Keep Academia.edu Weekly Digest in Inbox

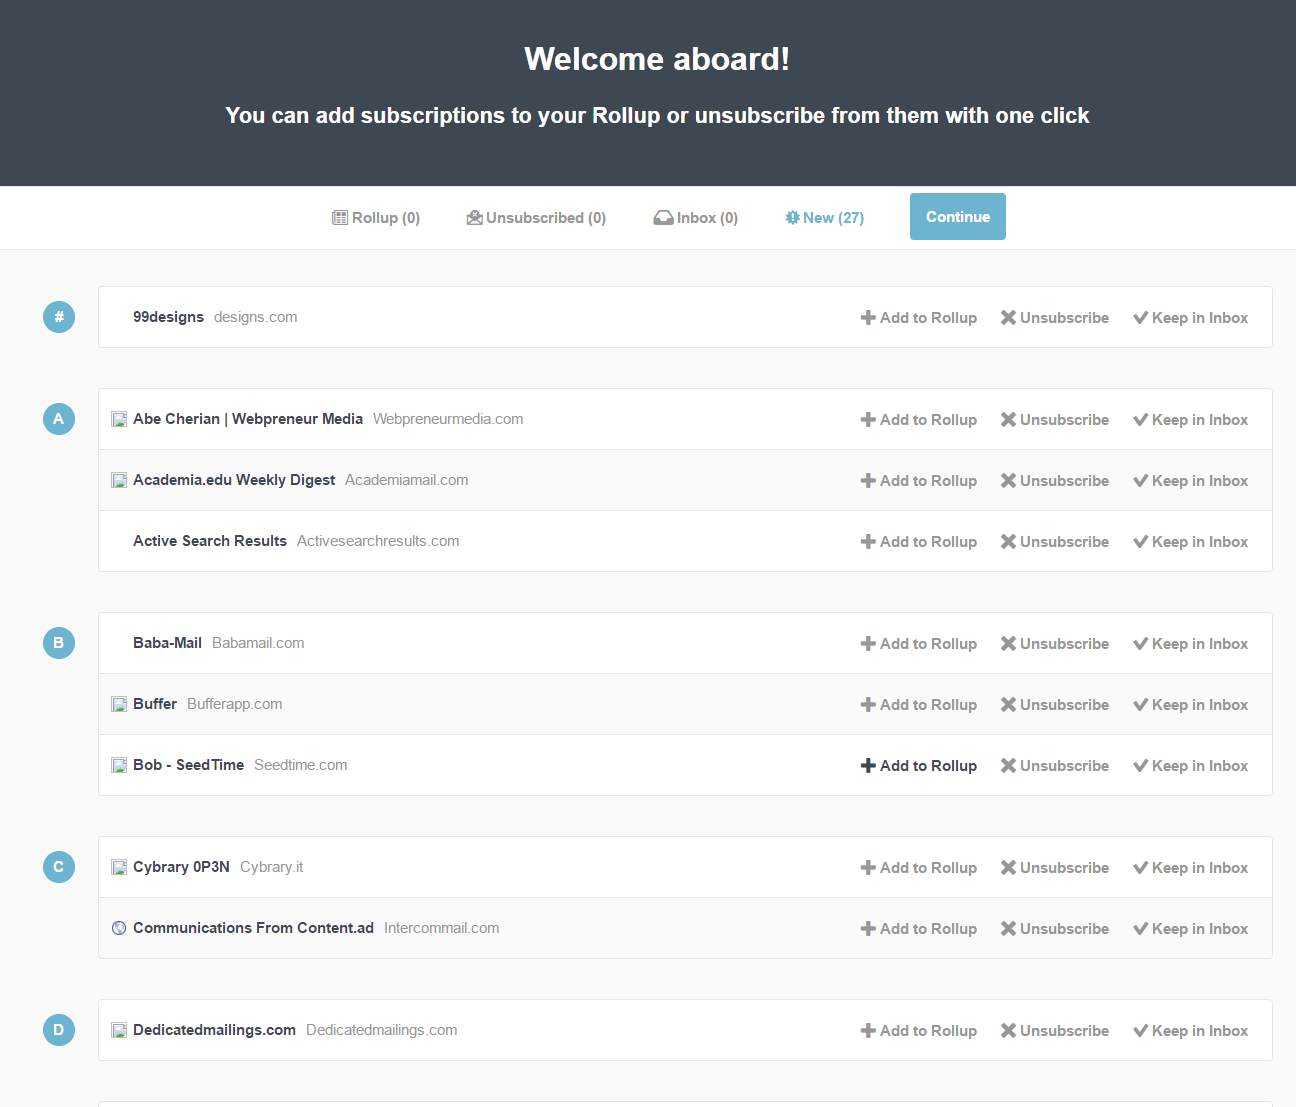point(1190,481)
